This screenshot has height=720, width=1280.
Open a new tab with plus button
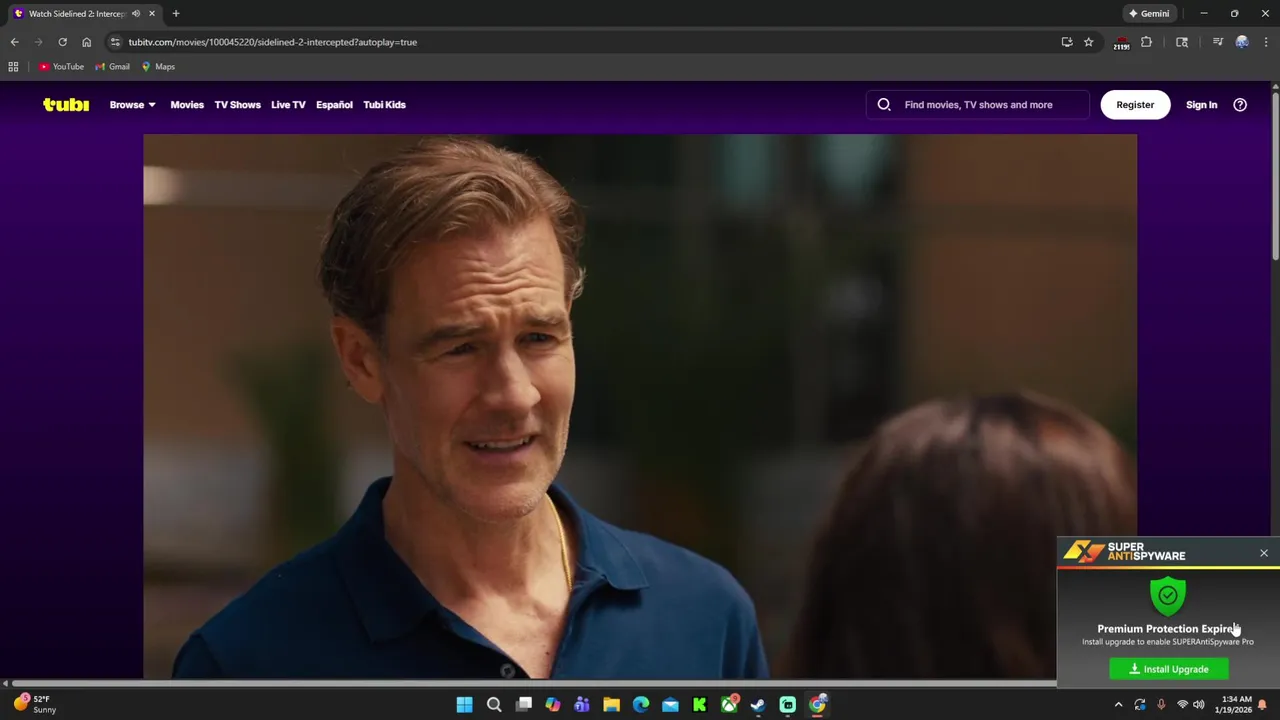(176, 14)
